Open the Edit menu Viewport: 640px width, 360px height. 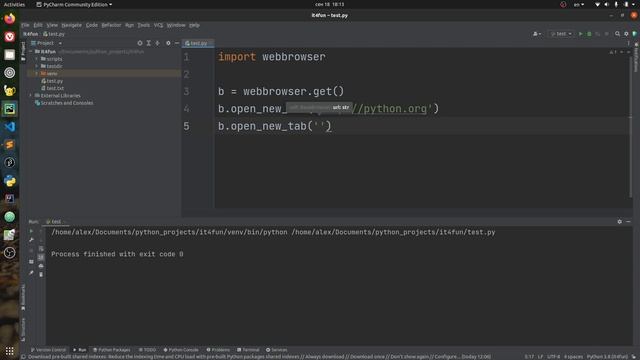point(38,25)
